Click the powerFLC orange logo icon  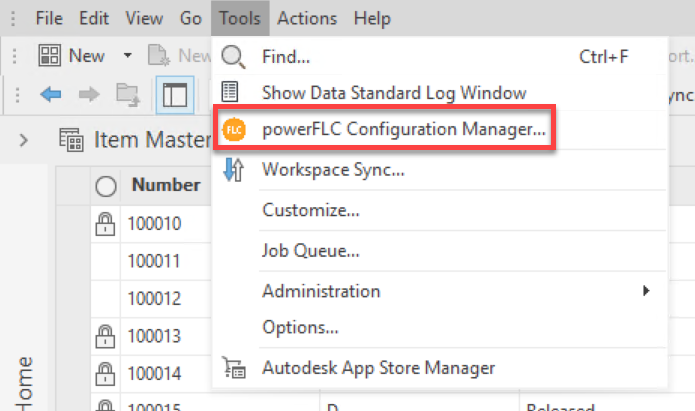(x=232, y=130)
